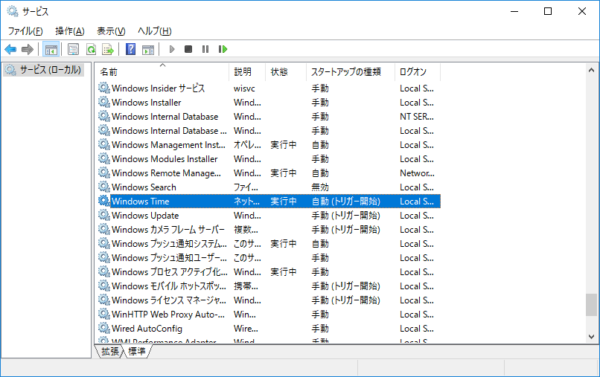This screenshot has width=600, height=377.
Task: Click gear icon of Windows Installer row
Action: [104, 102]
